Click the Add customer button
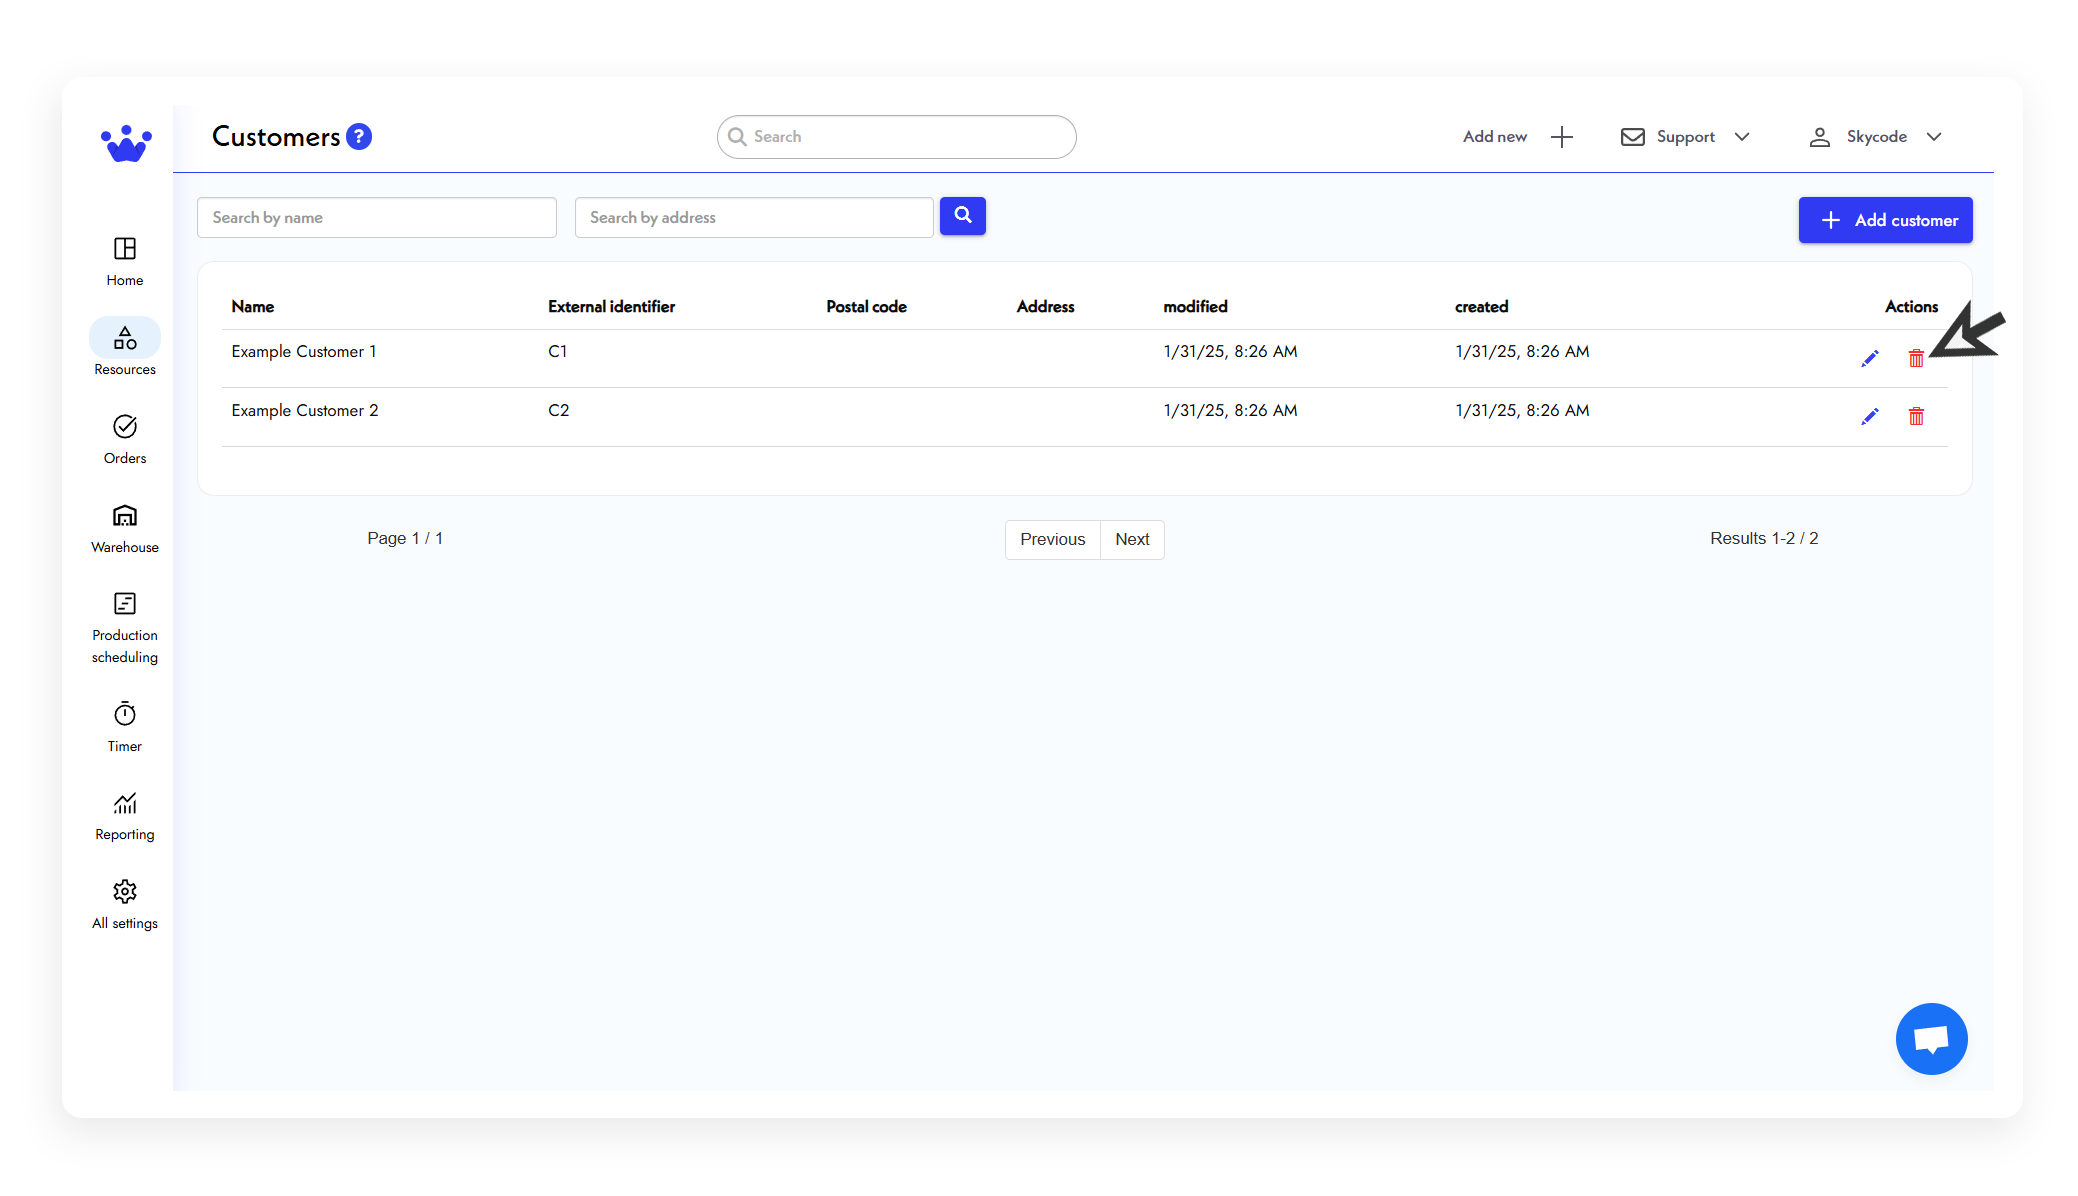2078x1196 pixels. click(x=1886, y=220)
